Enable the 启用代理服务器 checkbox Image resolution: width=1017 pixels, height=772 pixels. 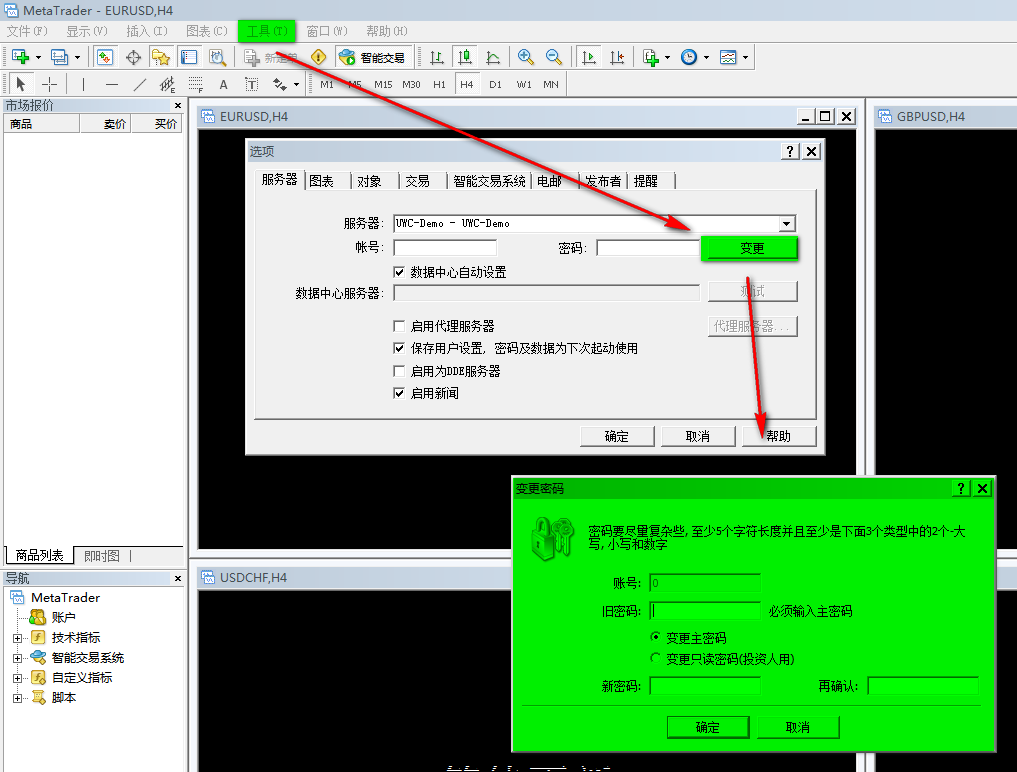coord(397,326)
